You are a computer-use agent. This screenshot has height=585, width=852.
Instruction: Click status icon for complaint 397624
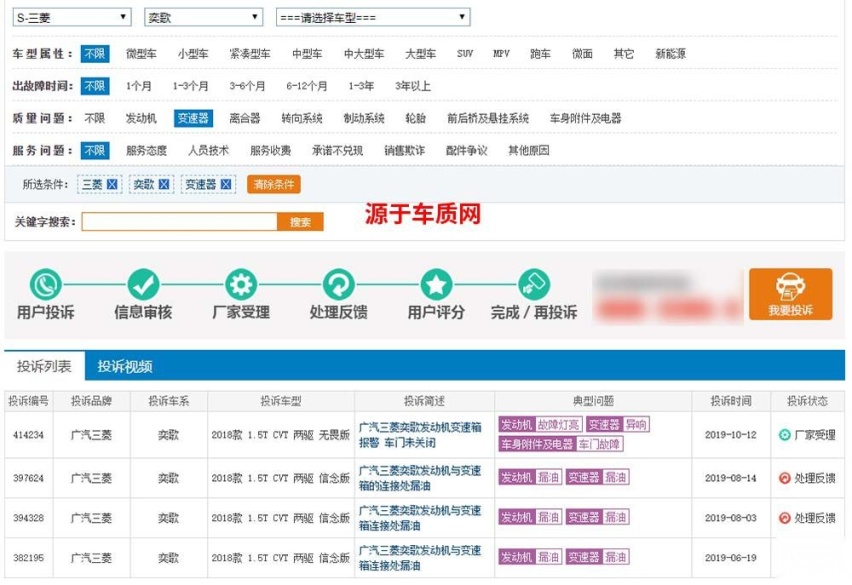(784, 478)
